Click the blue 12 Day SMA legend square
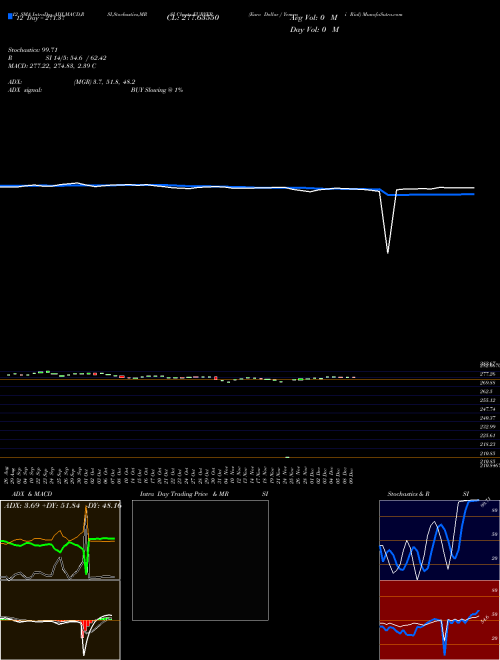This screenshot has height=660, width=500. pyautogui.click(x=10, y=16)
